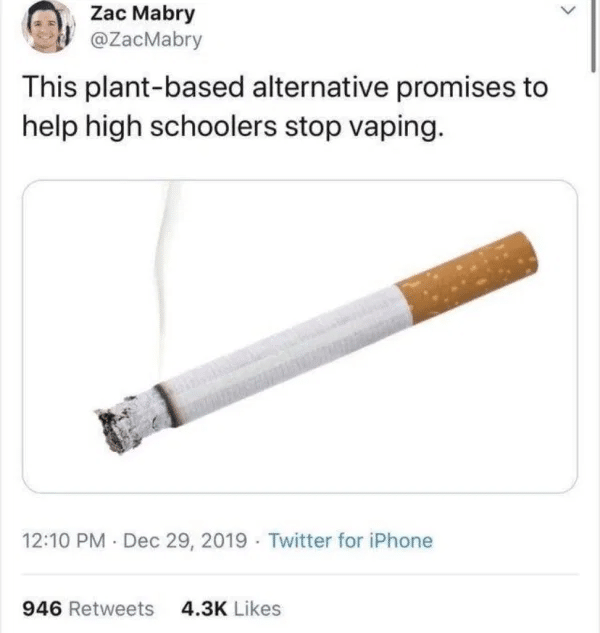View the 946 Retweets list
Image resolution: width=600 pixels, height=633 pixels.
pos(88,608)
